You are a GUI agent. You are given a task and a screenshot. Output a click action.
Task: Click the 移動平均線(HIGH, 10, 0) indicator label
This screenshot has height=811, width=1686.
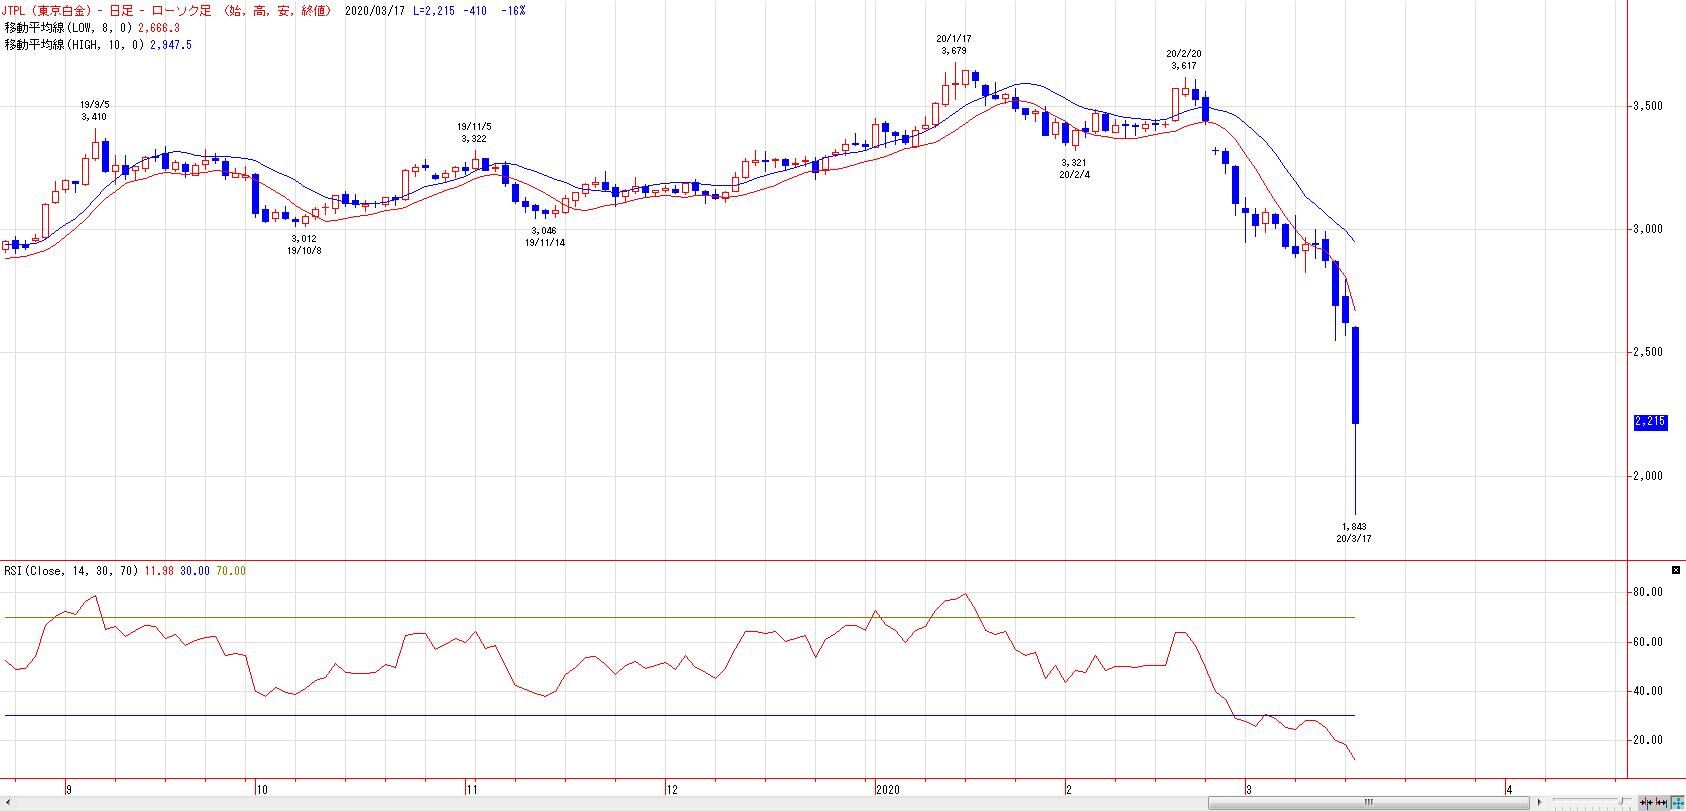(75, 45)
